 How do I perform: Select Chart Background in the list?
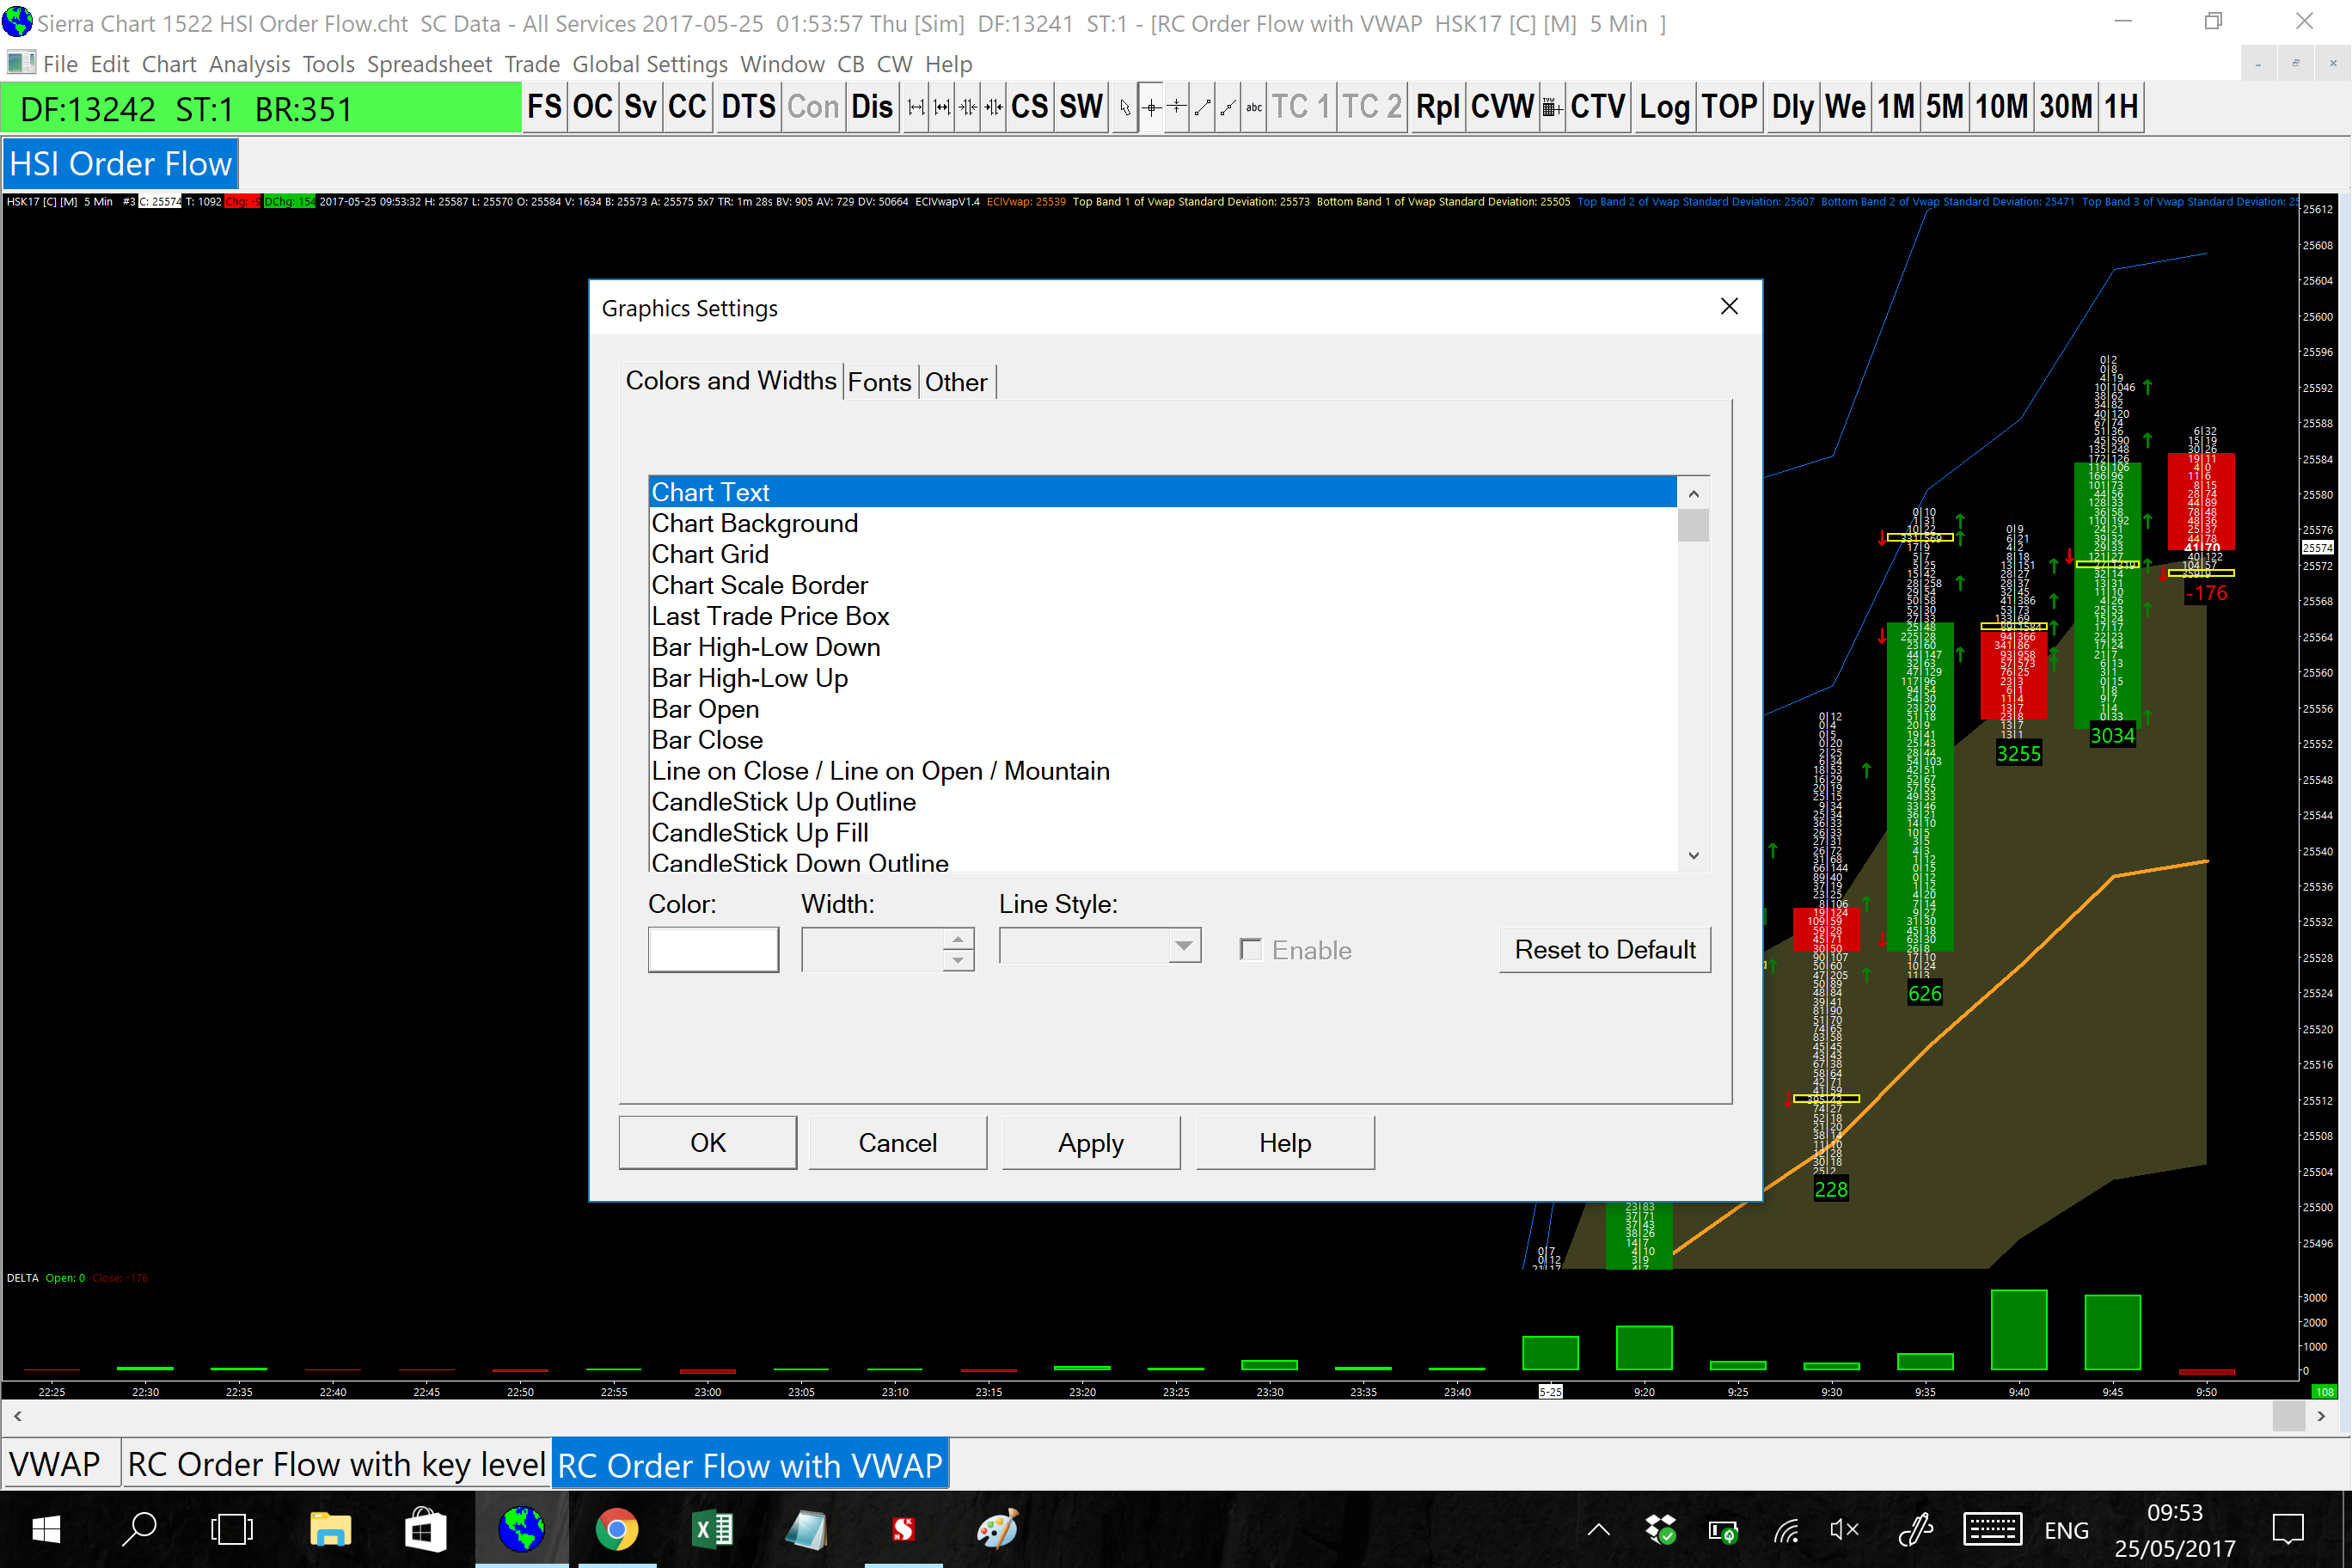click(x=755, y=523)
